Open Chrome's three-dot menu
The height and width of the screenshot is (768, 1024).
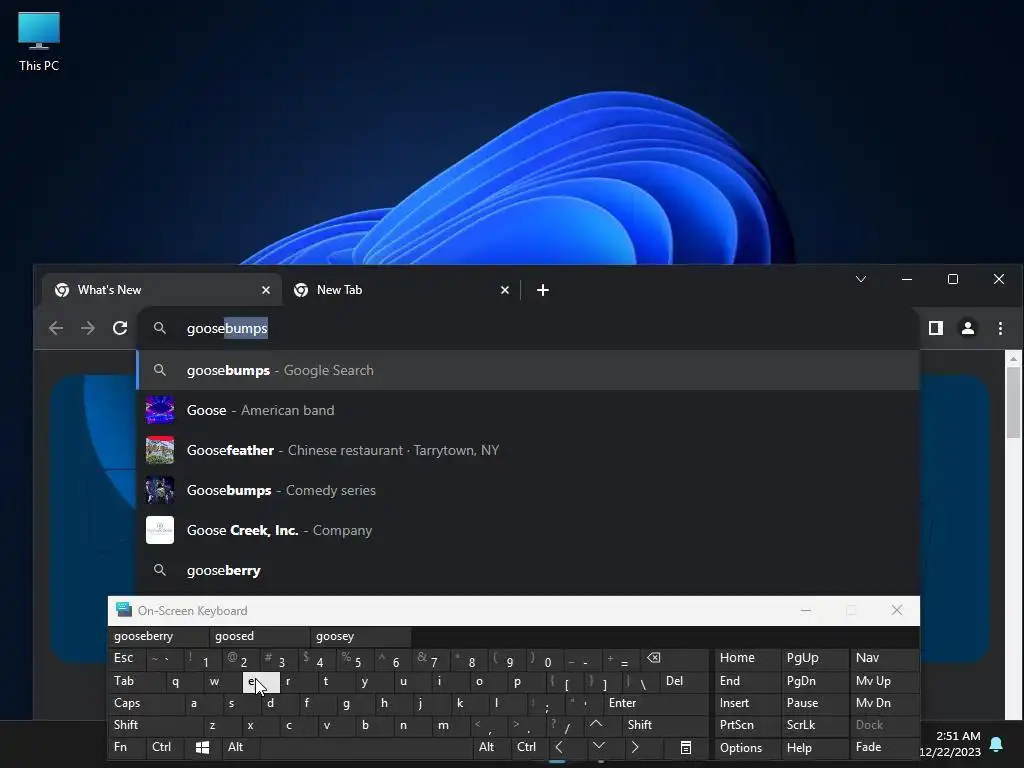(1000, 328)
